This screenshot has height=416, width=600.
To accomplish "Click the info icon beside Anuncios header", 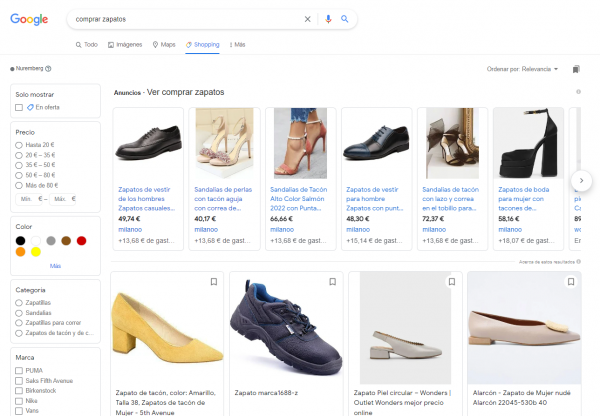I will click(578, 92).
